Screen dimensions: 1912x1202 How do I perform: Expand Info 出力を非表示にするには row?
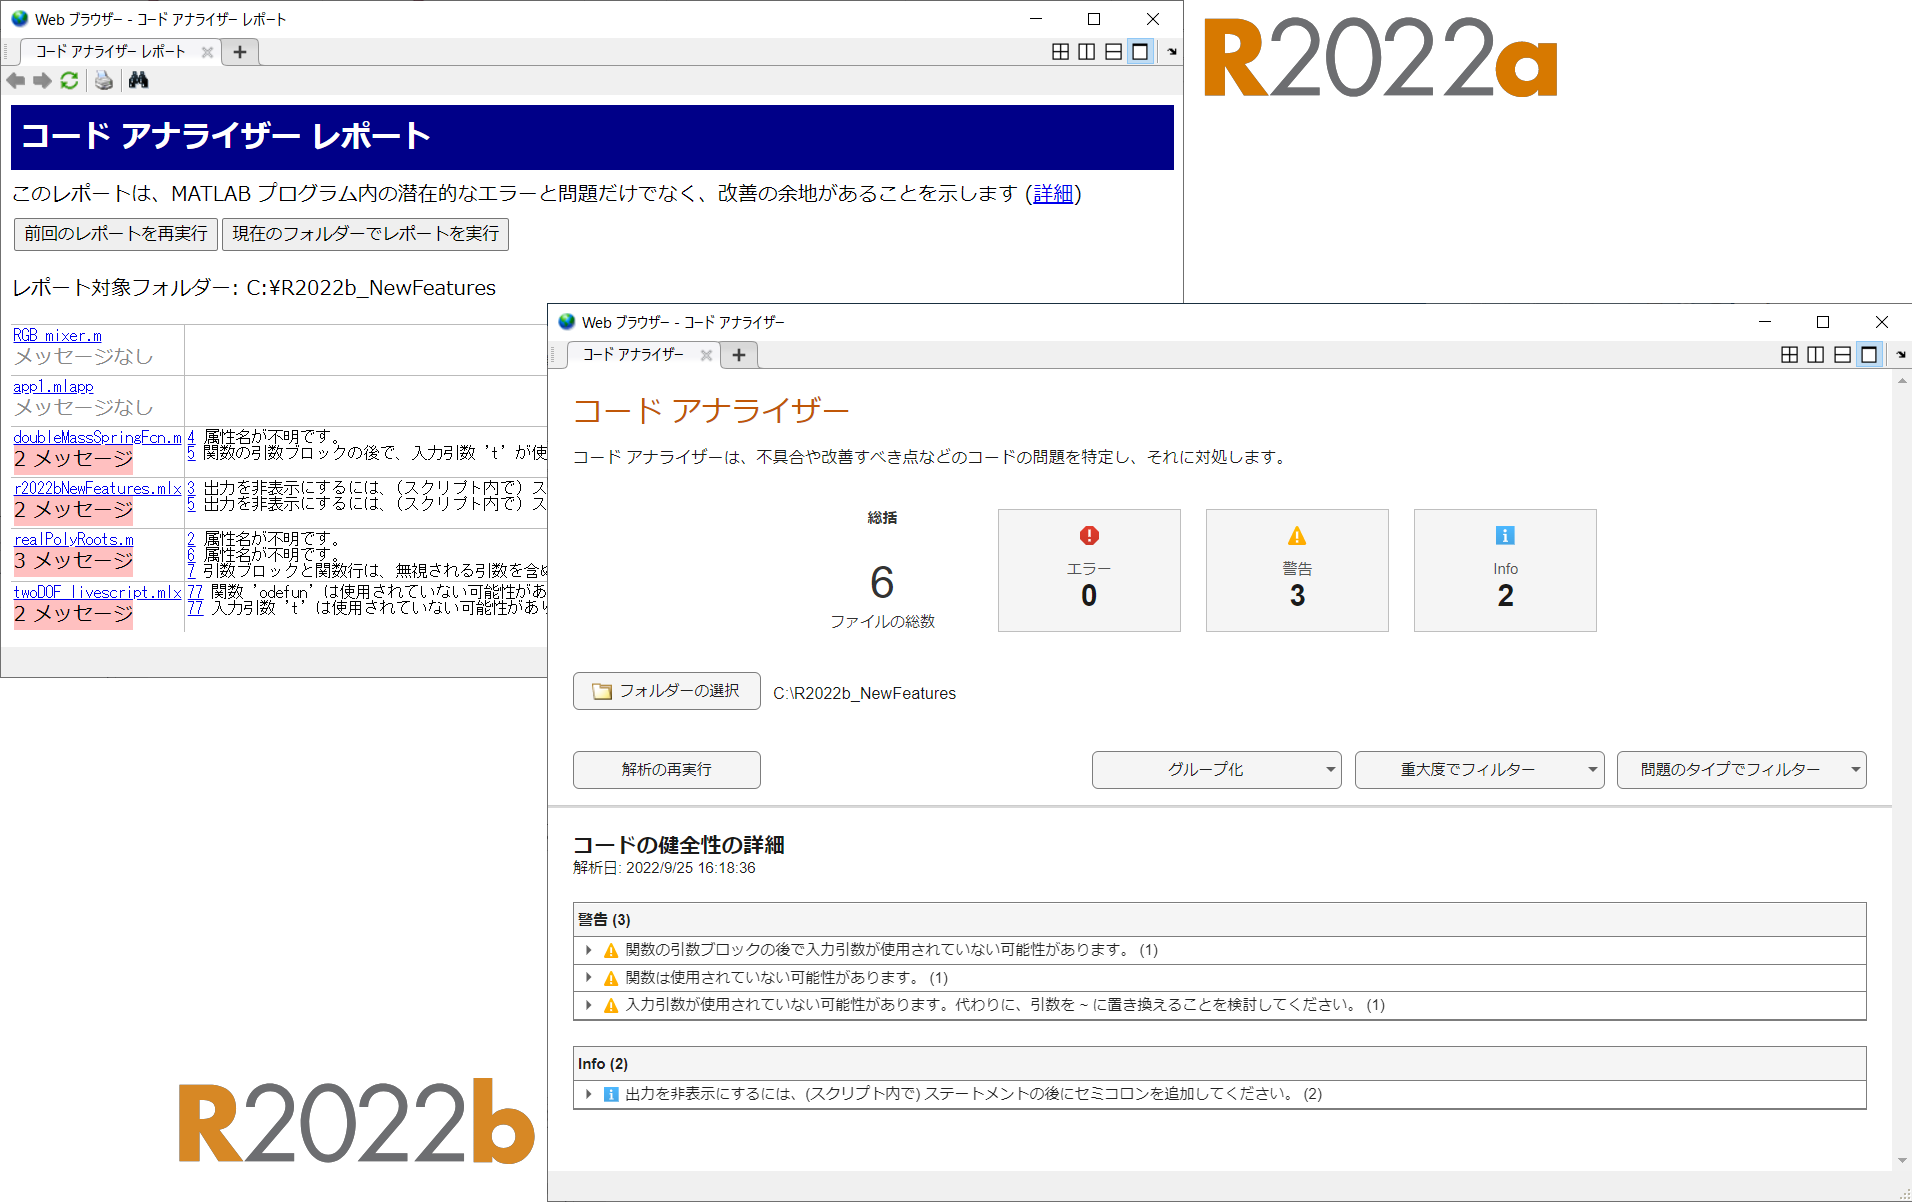point(589,1094)
